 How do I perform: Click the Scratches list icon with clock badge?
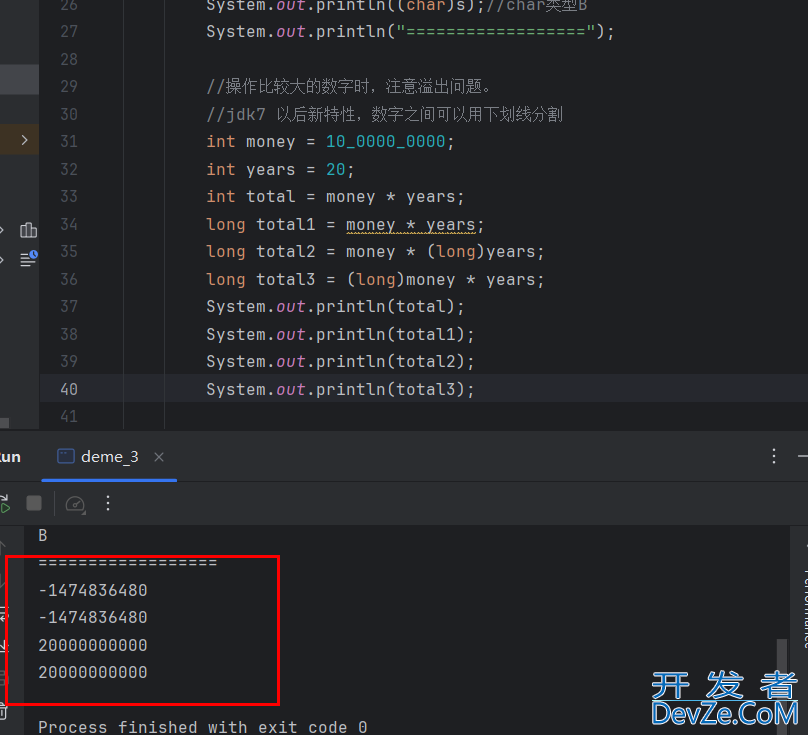tap(28, 259)
